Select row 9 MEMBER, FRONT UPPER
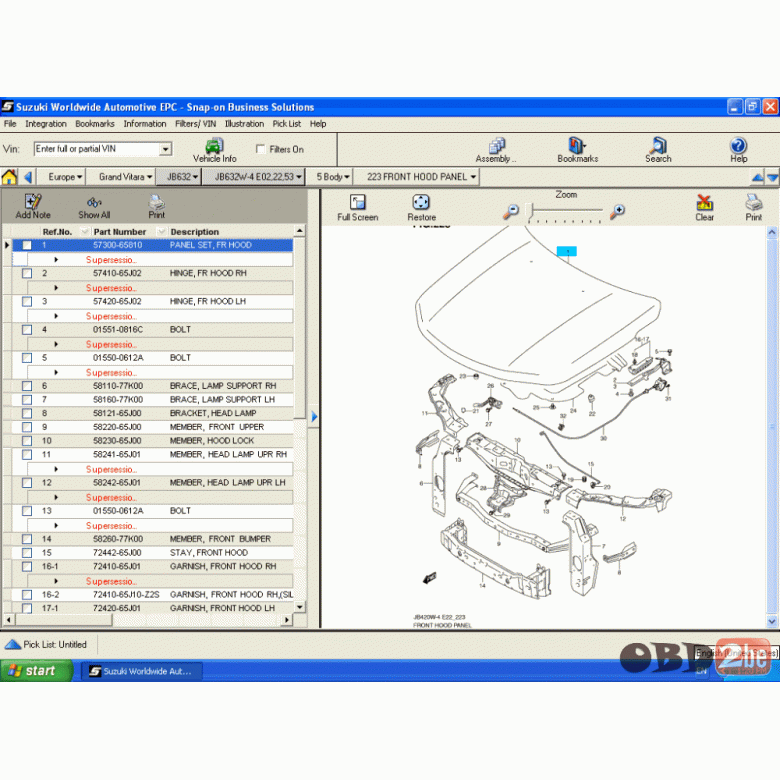 (x=152, y=427)
